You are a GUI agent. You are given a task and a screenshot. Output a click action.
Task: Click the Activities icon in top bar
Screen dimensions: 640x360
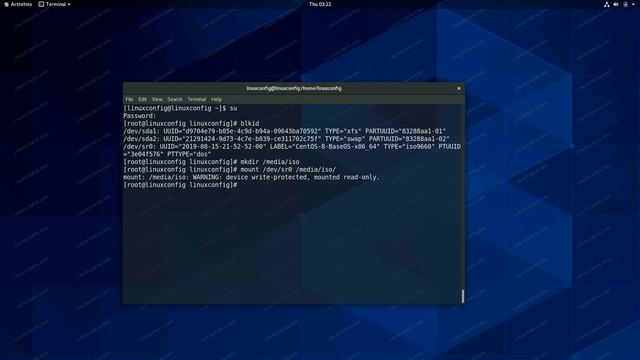tap(6, 4)
